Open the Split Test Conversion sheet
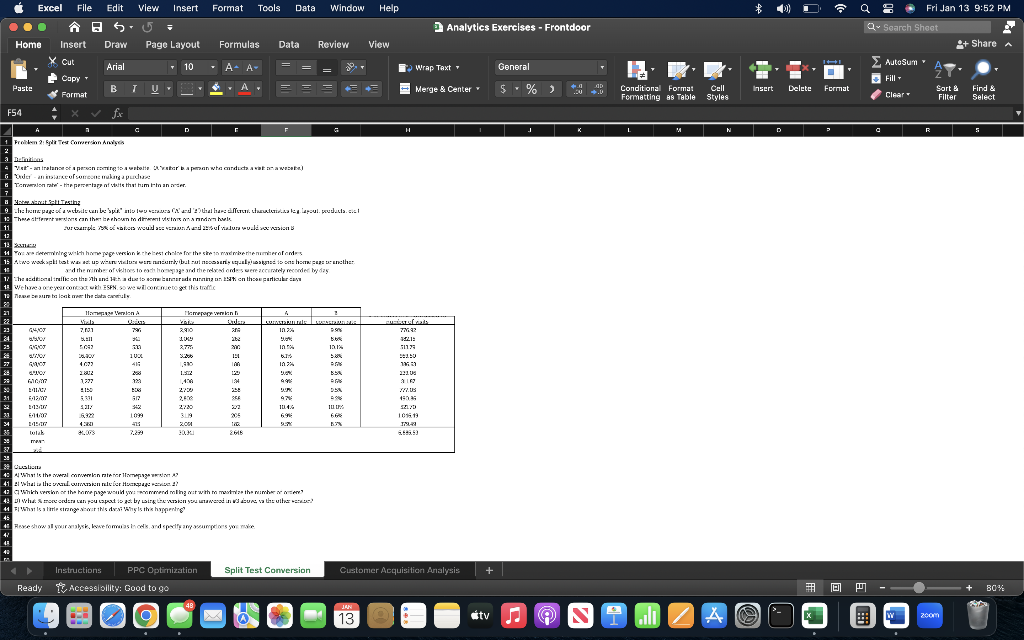Screen dimensions: 1024x640 coord(267,568)
